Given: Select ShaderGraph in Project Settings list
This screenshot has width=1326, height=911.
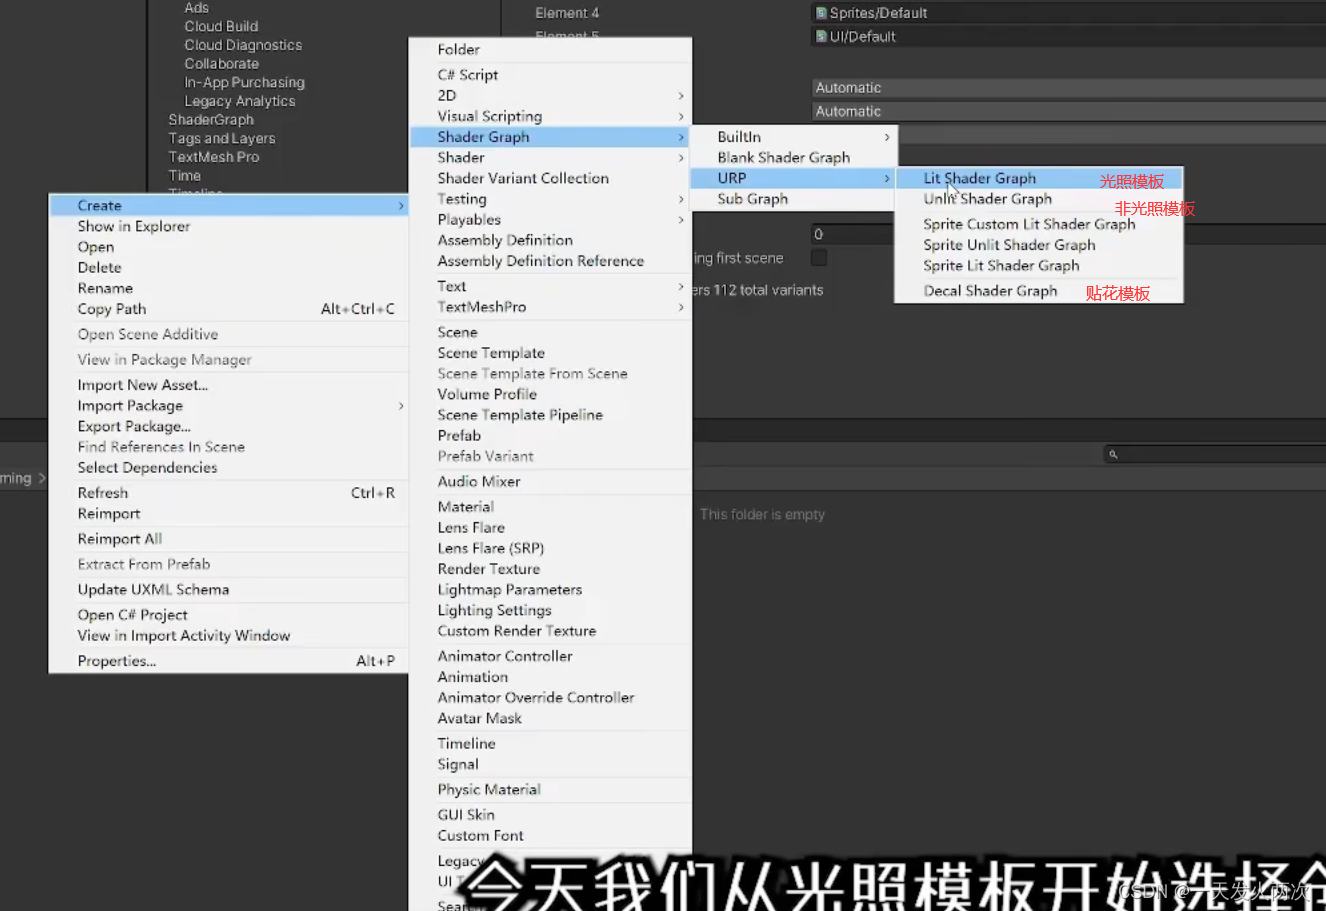Looking at the screenshot, I should (211, 120).
